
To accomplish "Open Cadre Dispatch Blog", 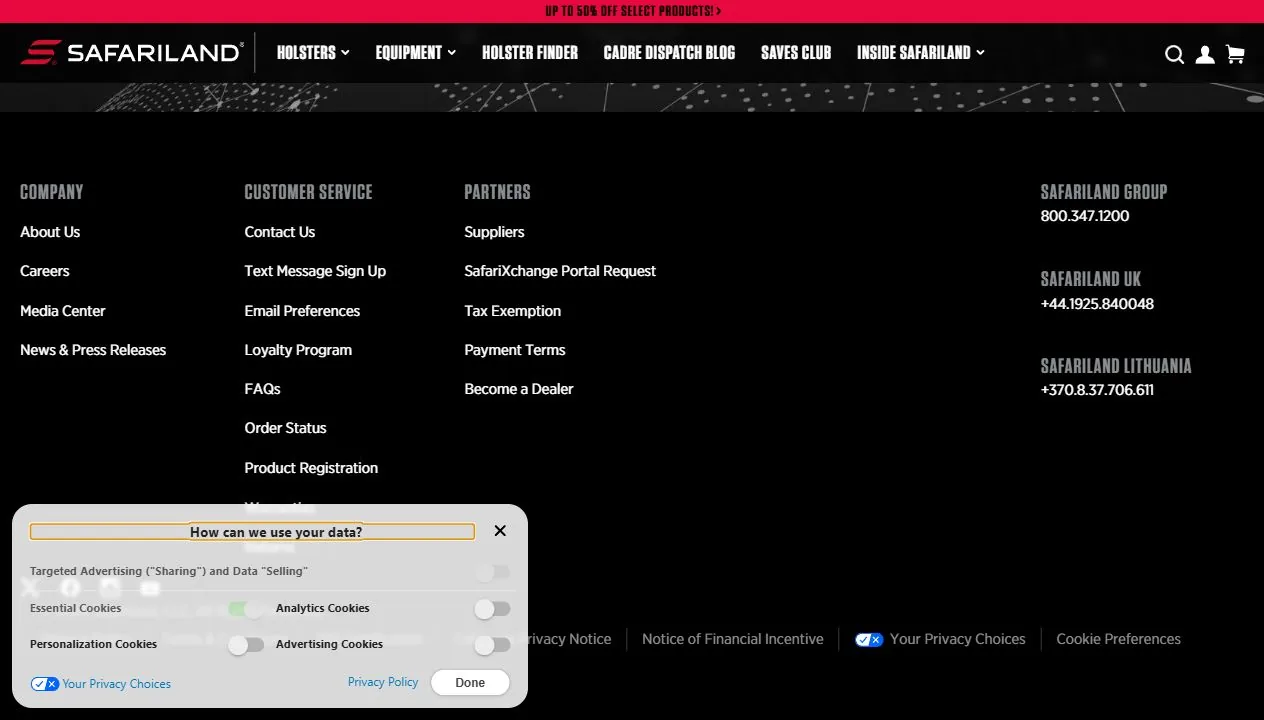I will tap(669, 52).
